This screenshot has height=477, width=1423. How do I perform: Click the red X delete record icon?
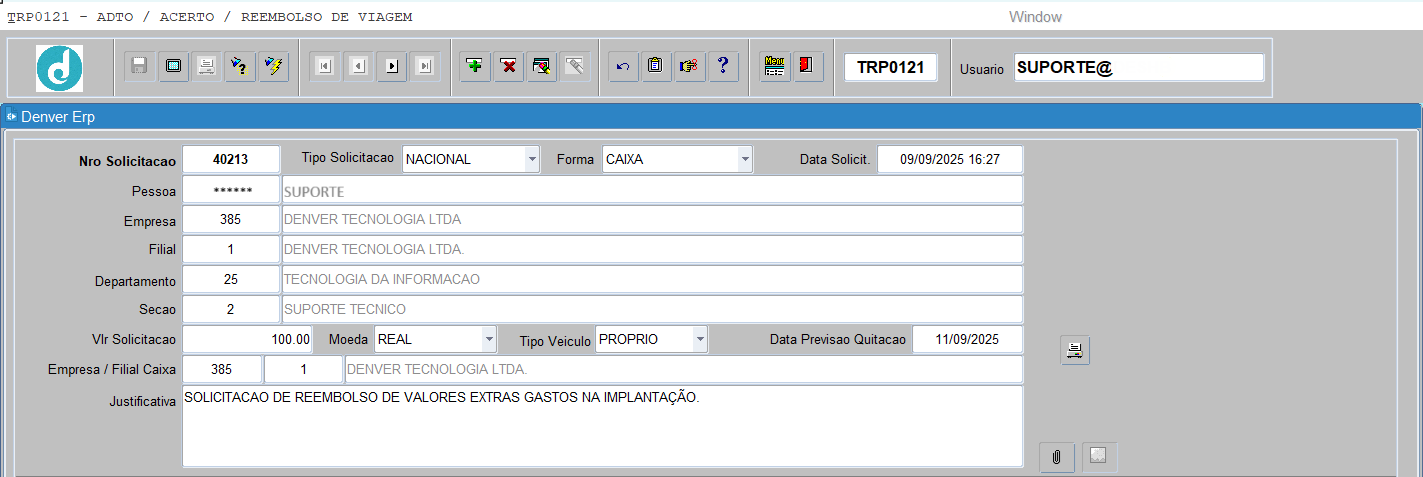[509, 66]
